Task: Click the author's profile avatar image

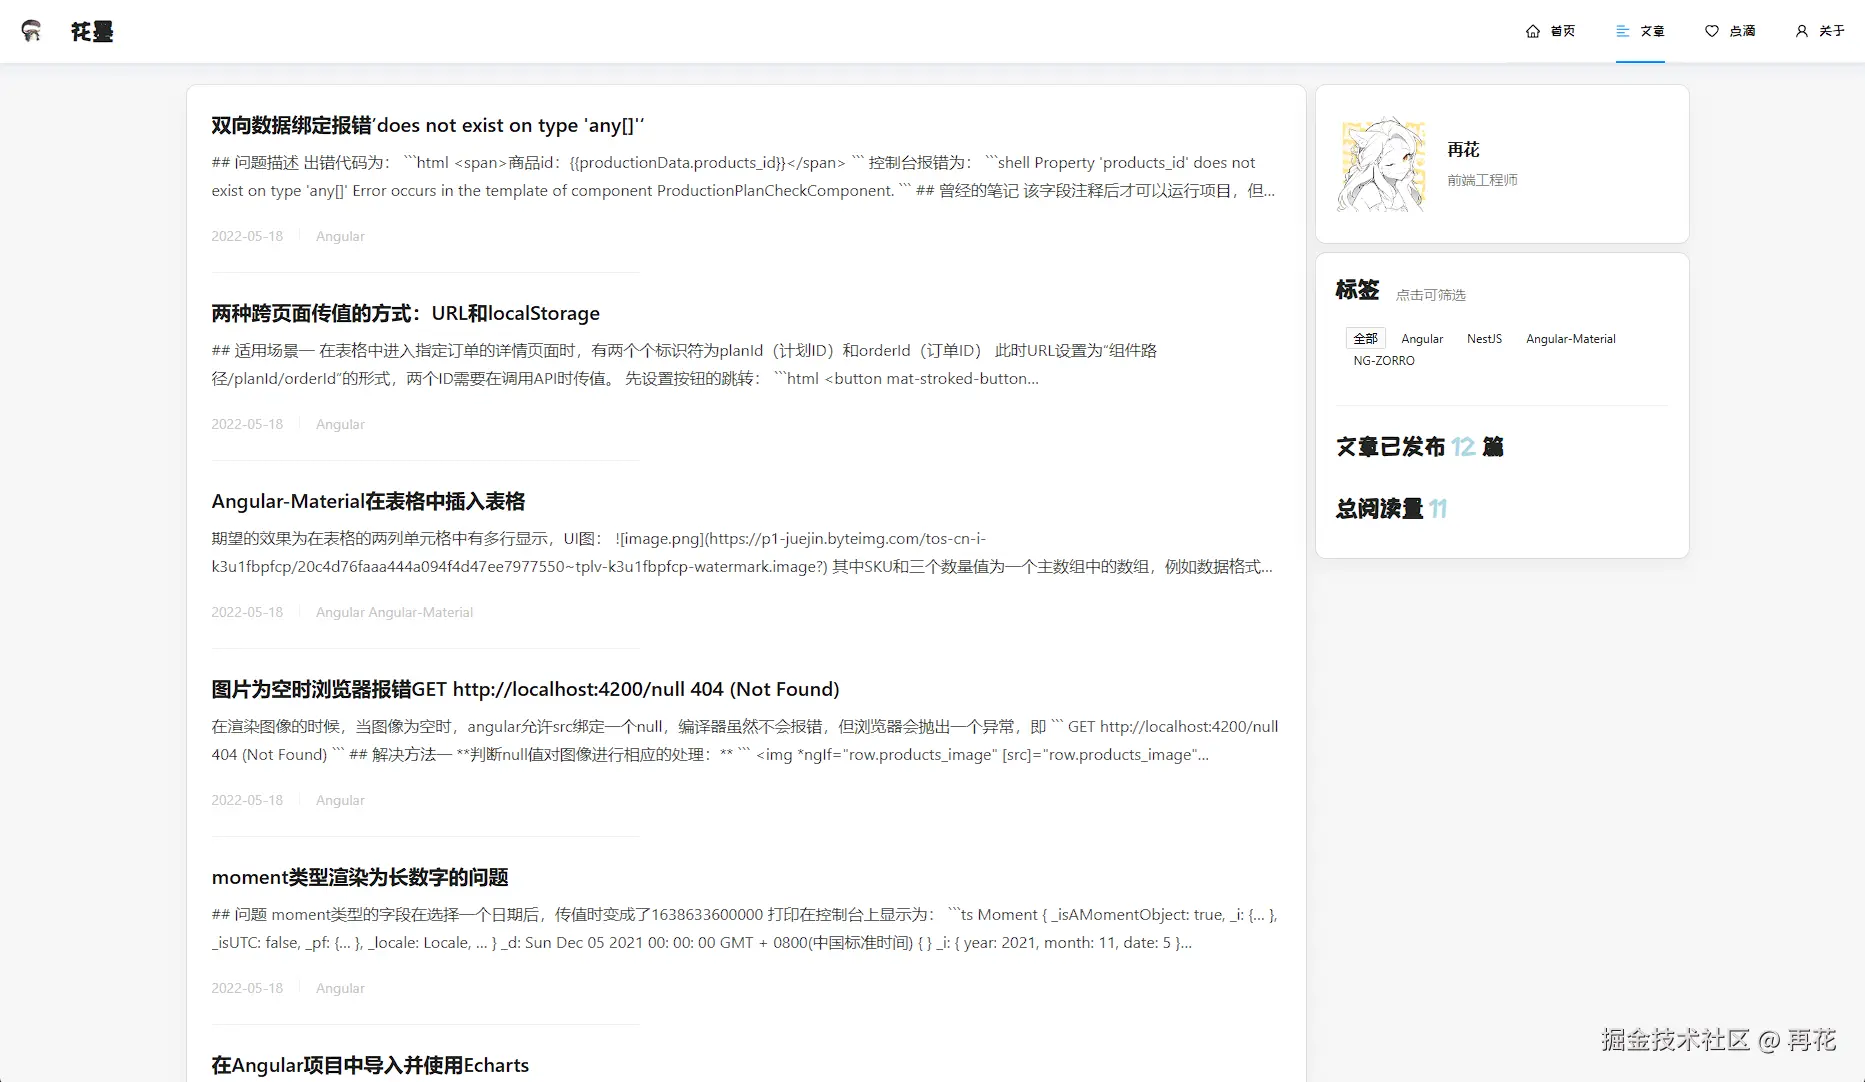Action: (1383, 165)
